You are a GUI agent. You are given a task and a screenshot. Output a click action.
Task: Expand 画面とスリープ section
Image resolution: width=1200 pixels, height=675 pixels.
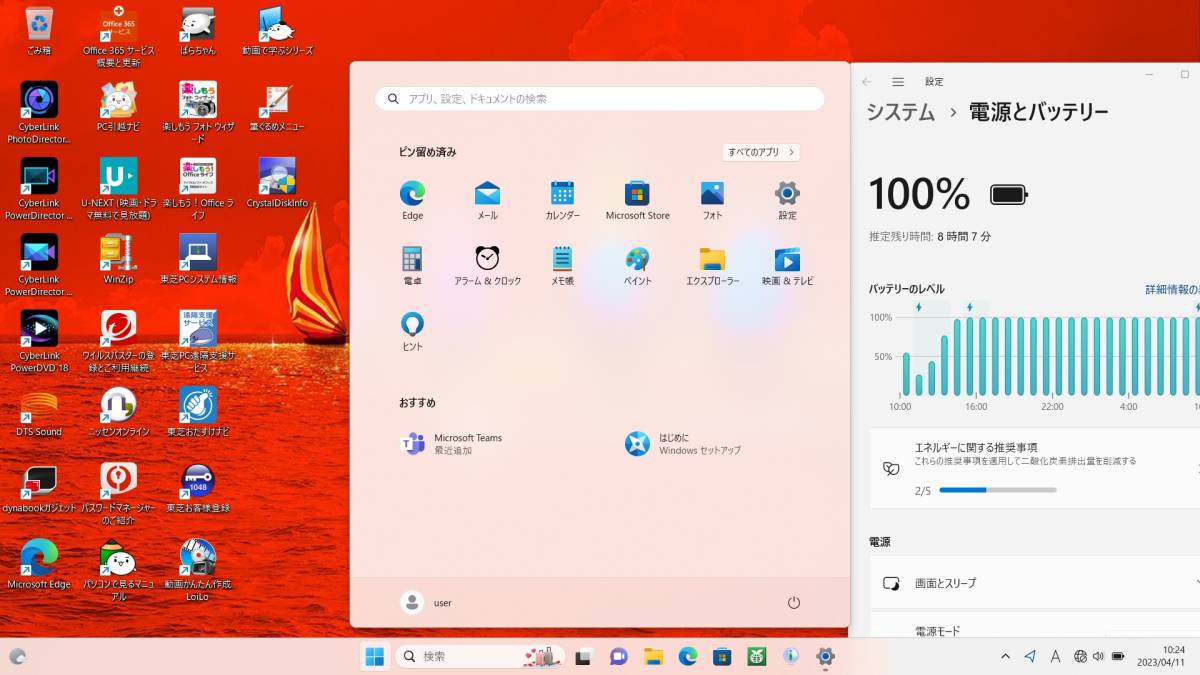pyautogui.click(x=1035, y=583)
